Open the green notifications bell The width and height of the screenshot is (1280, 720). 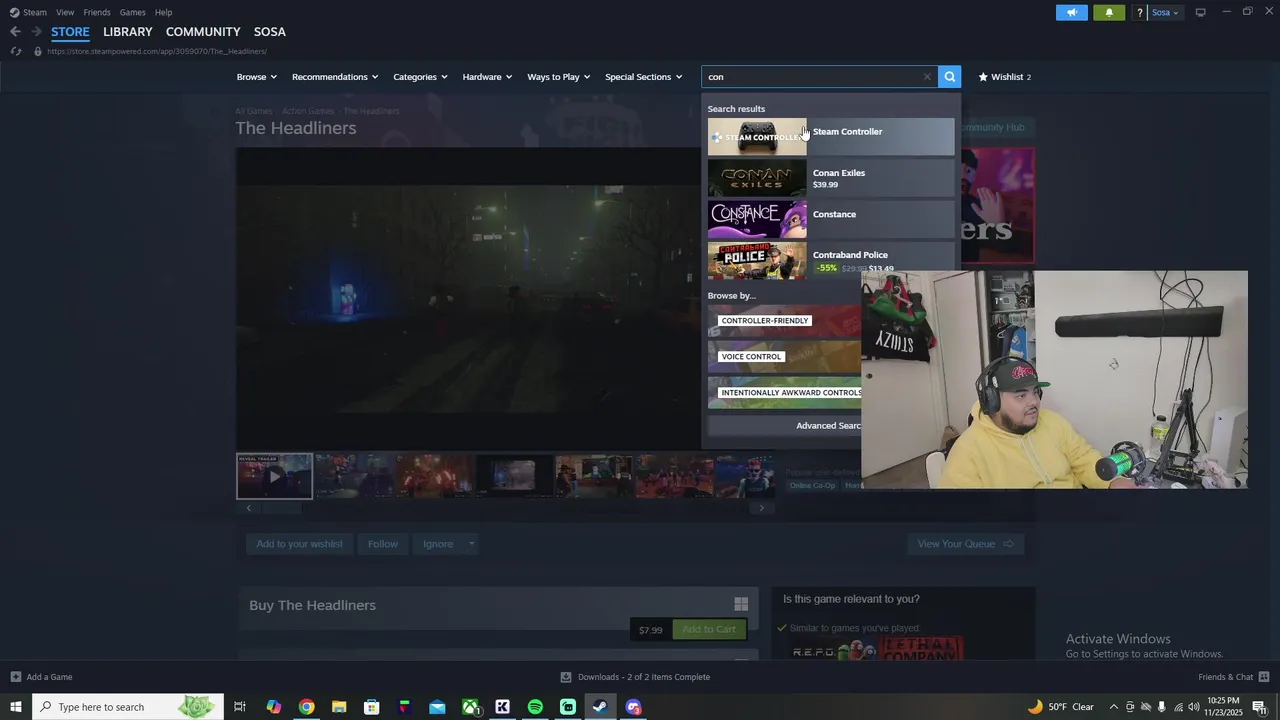point(1109,12)
